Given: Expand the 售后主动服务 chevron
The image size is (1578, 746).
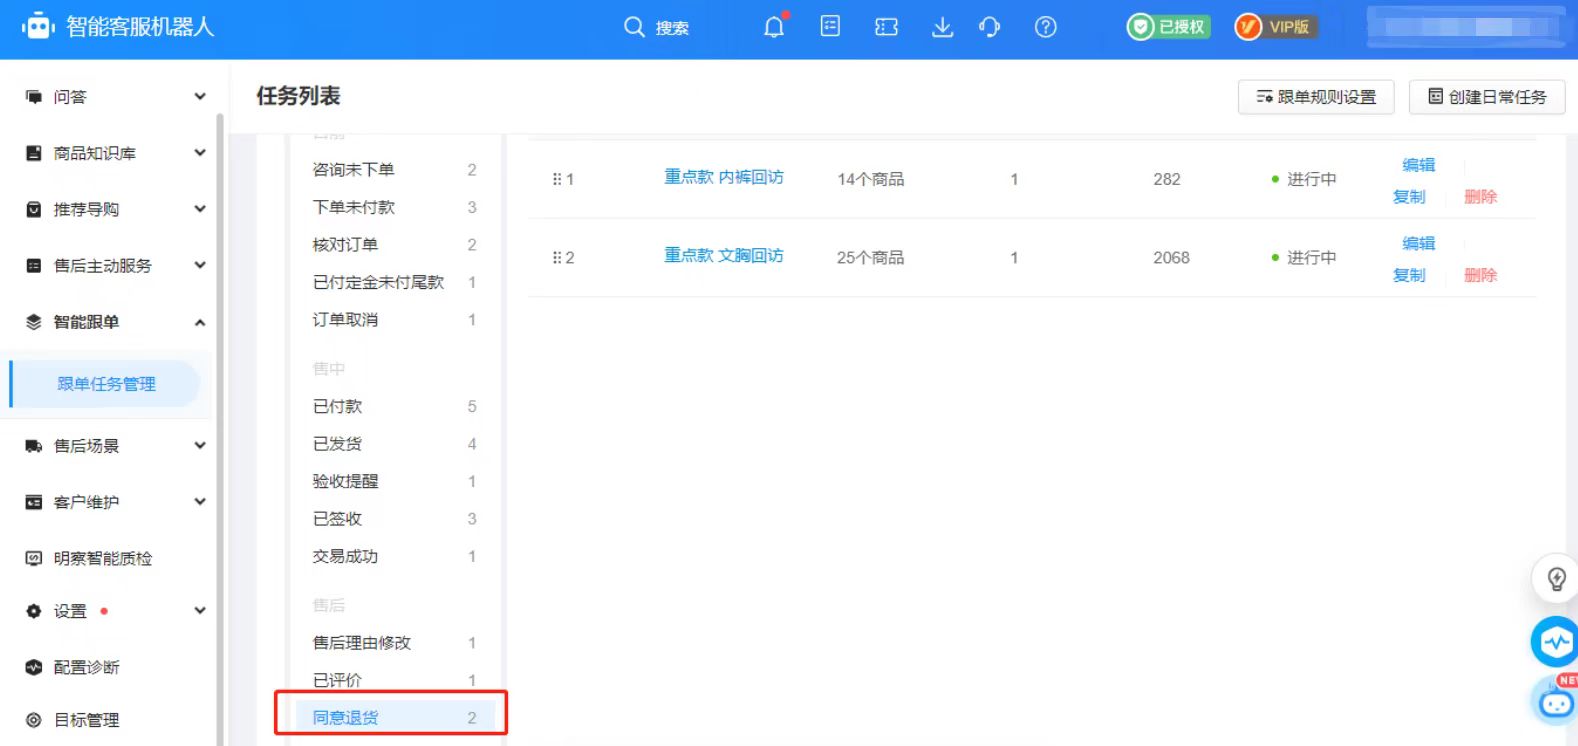Looking at the screenshot, I should click(200, 265).
